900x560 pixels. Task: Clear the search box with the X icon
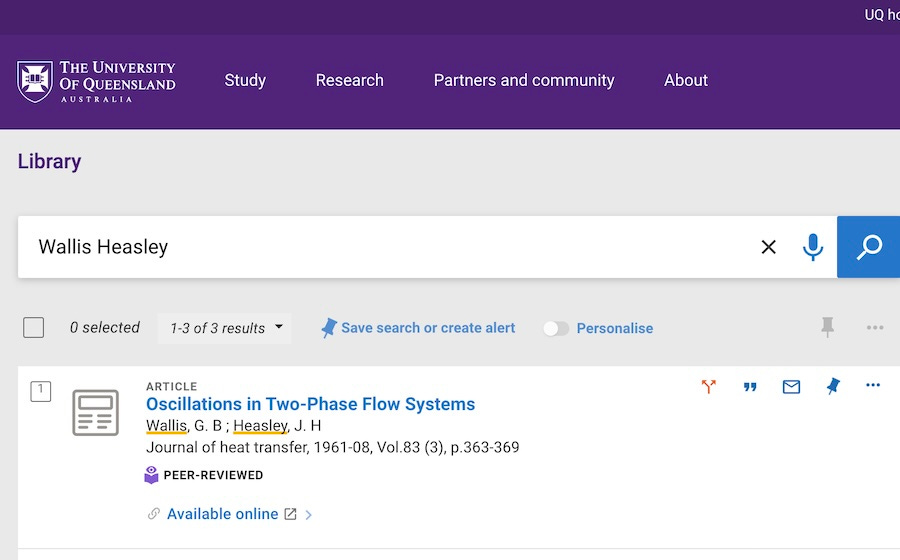(769, 247)
